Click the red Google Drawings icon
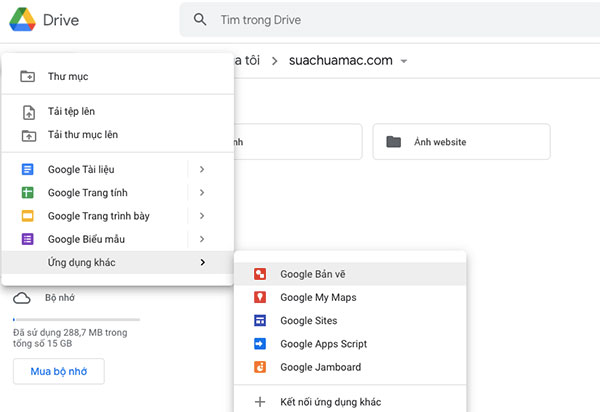Image resolution: width=600 pixels, height=412 pixels. [x=260, y=274]
